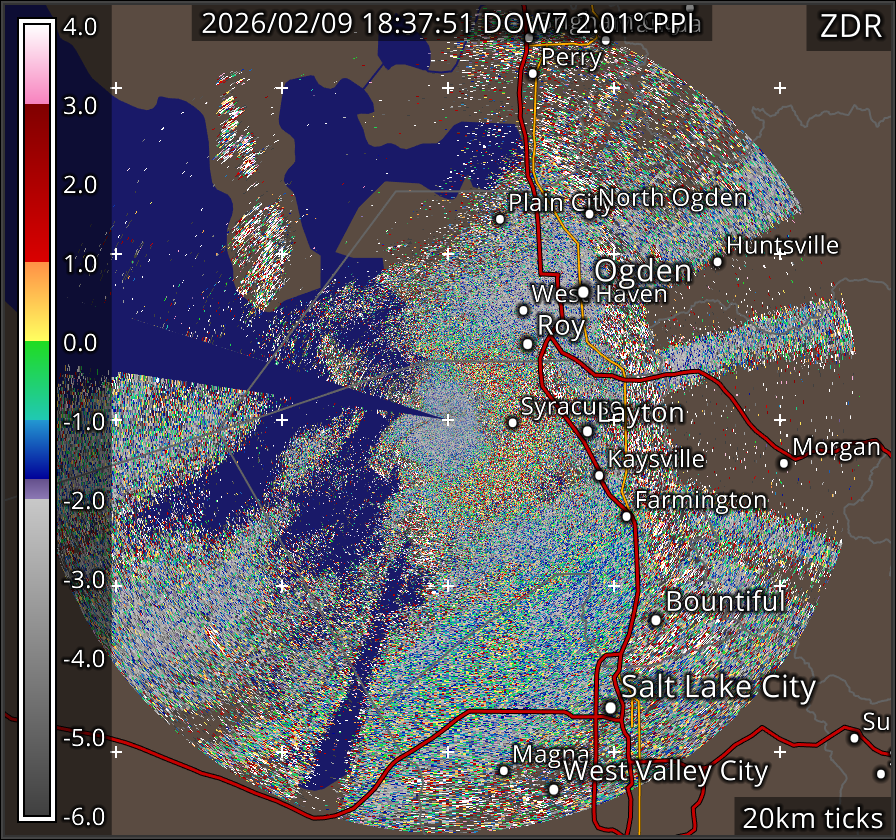Select the Farmington marker dot

pos(627,516)
